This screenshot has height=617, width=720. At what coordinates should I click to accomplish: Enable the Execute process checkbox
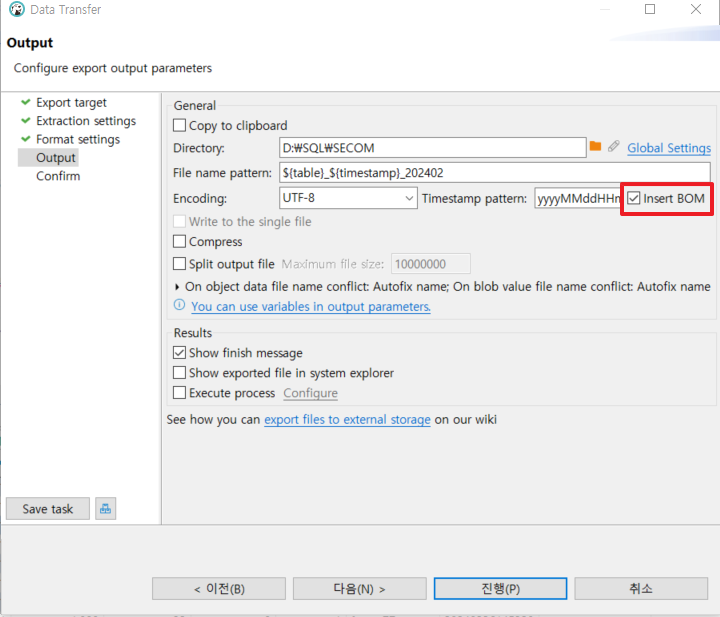(x=179, y=393)
